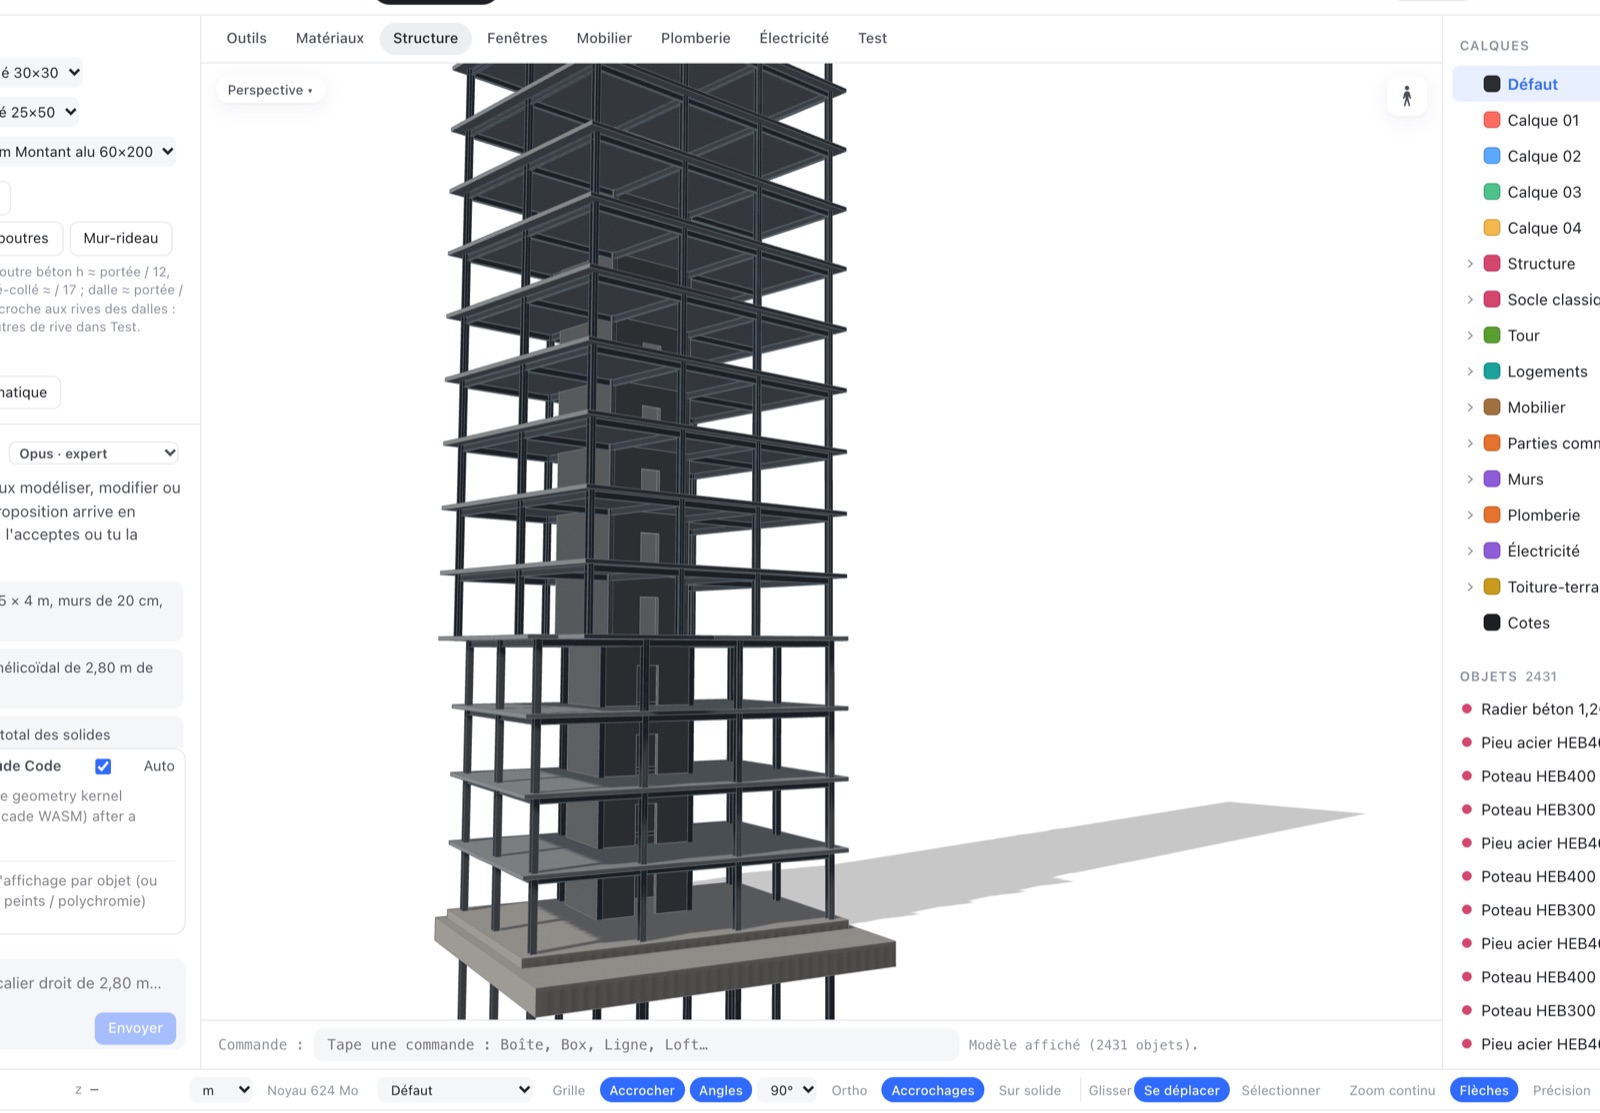Viewport: 1600px width, 1113px height.
Task: Click the Calque 03 green color swatch
Action: (1491, 192)
